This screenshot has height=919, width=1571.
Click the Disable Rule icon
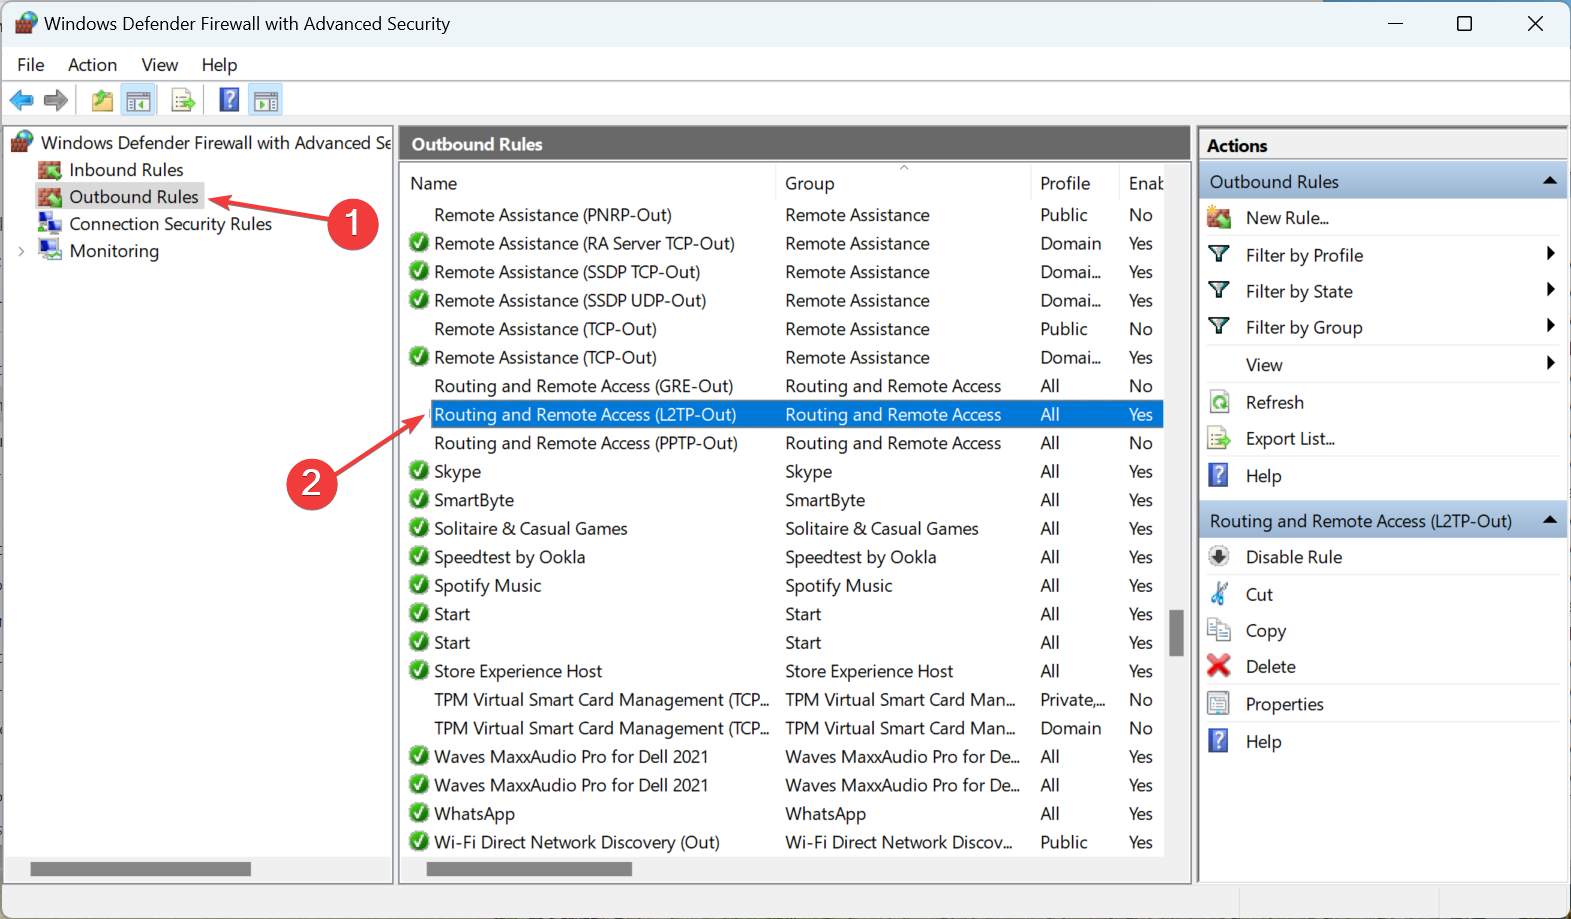1219,557
